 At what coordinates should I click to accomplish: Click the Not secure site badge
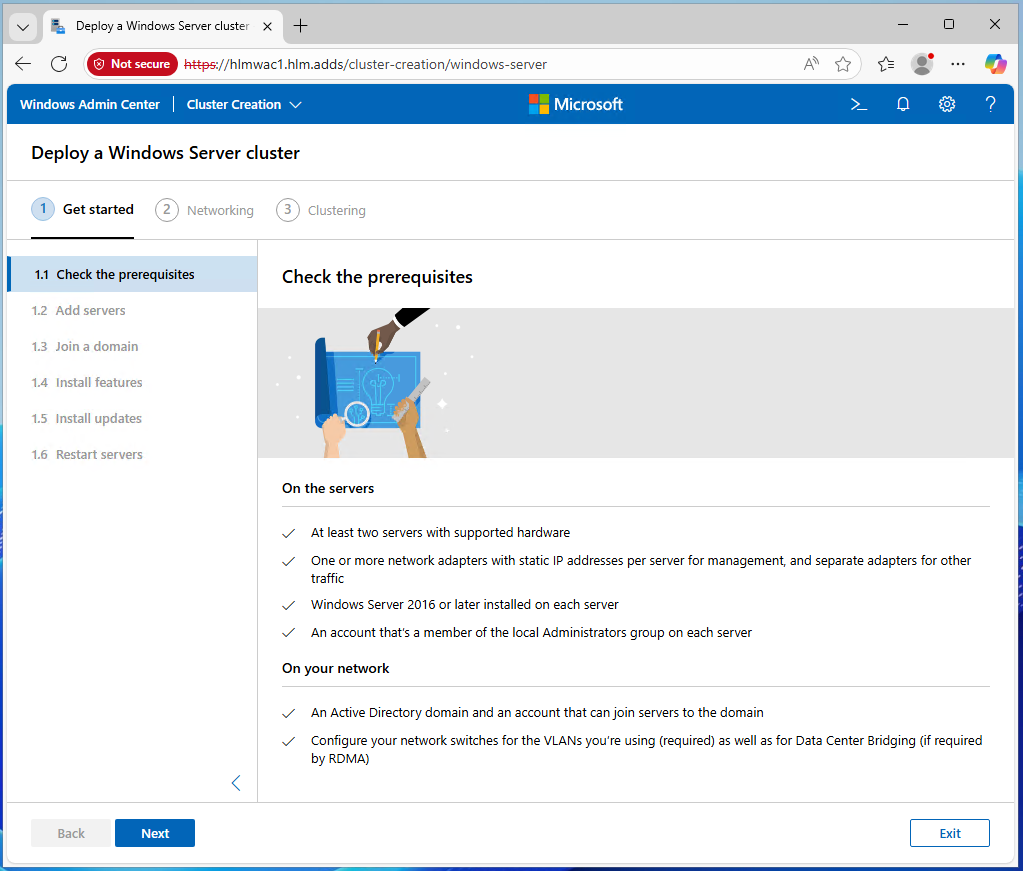tap(132, 64)
